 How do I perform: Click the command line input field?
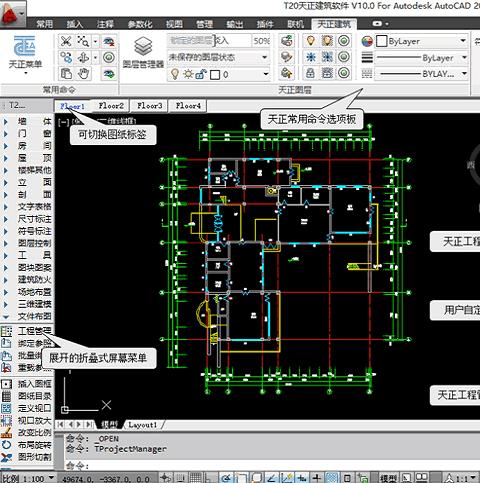(272, 465)
